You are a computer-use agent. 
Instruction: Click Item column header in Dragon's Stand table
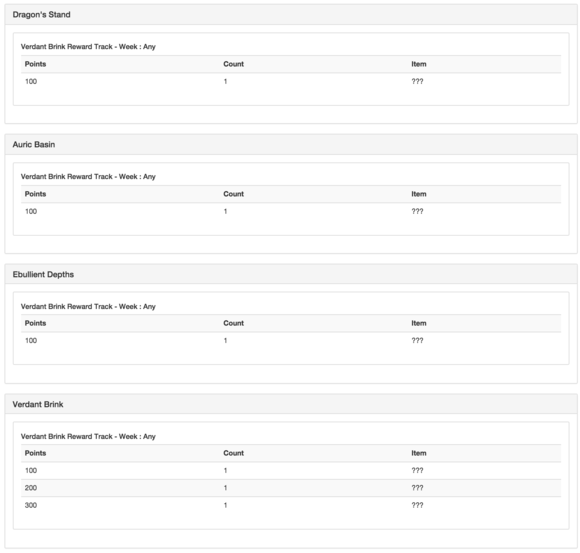coord(419,64)
